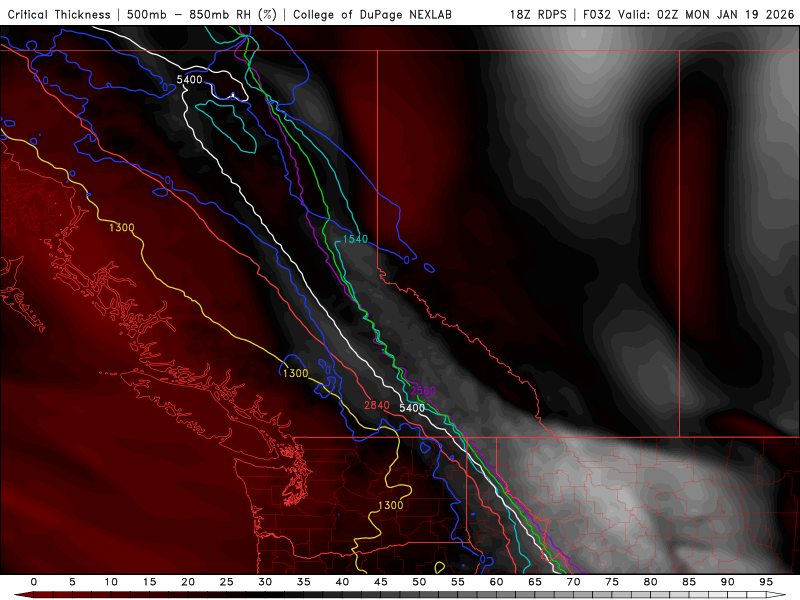Click colorbar tick label "10"
This screenshot has width=800, height=600.
tap(111, 582)
